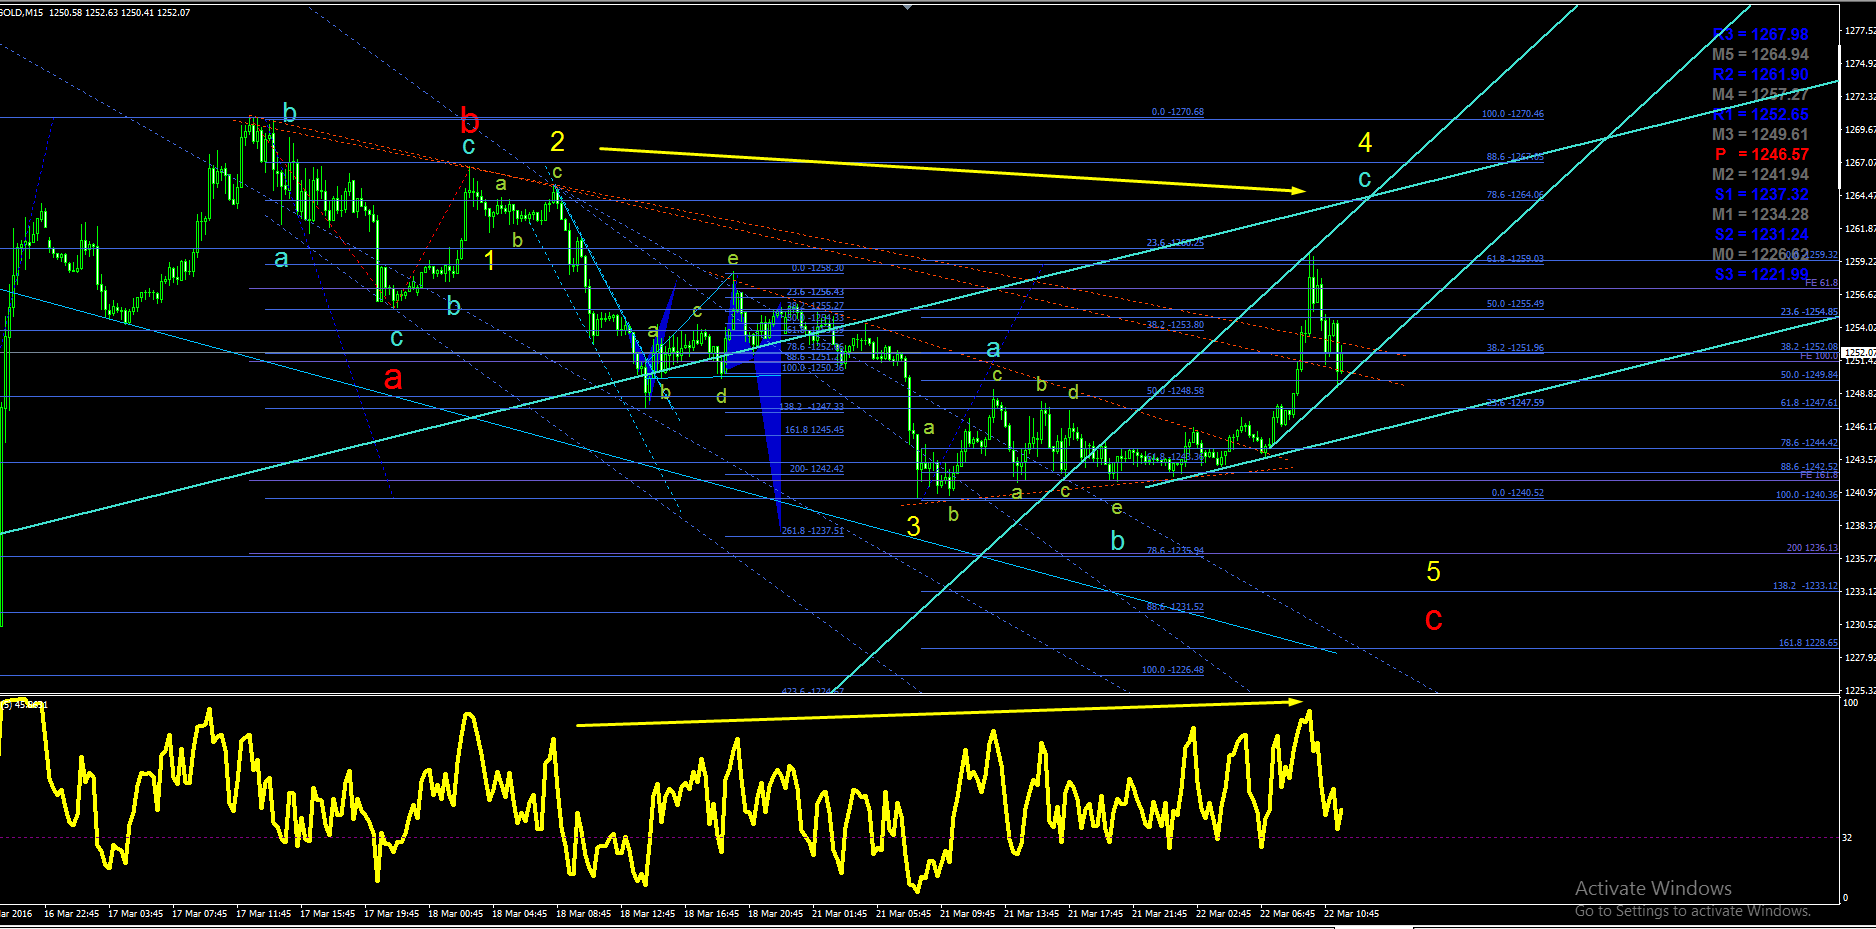
Task: Select the level label '138.2 -1233.12'
Action: 1805,586
